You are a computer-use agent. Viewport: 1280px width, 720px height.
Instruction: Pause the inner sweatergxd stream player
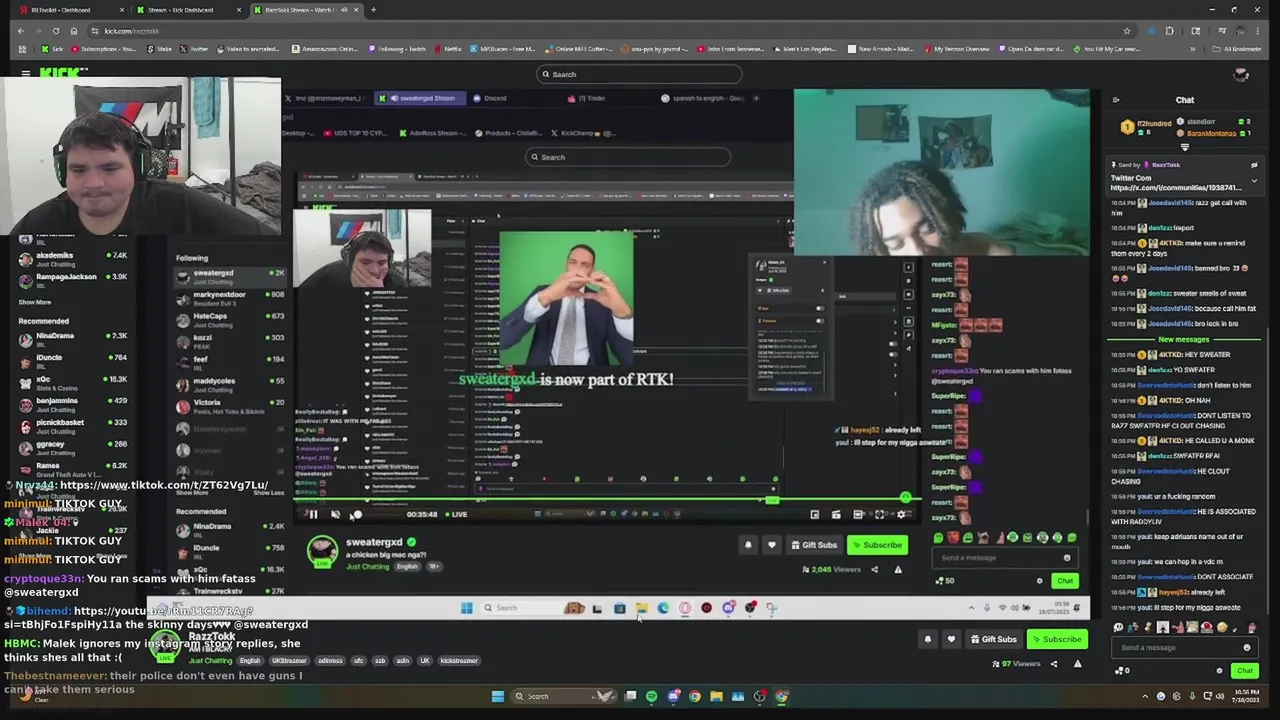point(312,514)
